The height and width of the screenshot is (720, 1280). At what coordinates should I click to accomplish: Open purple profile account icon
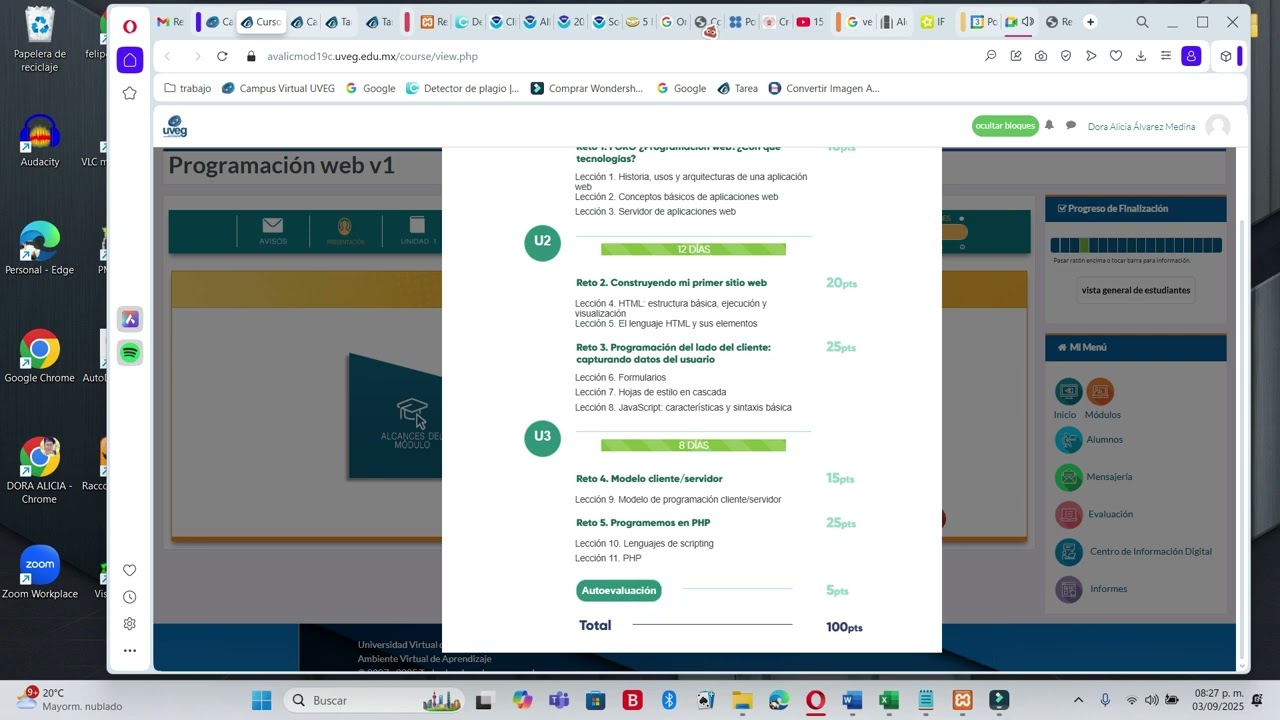(x=1191, y=56)
